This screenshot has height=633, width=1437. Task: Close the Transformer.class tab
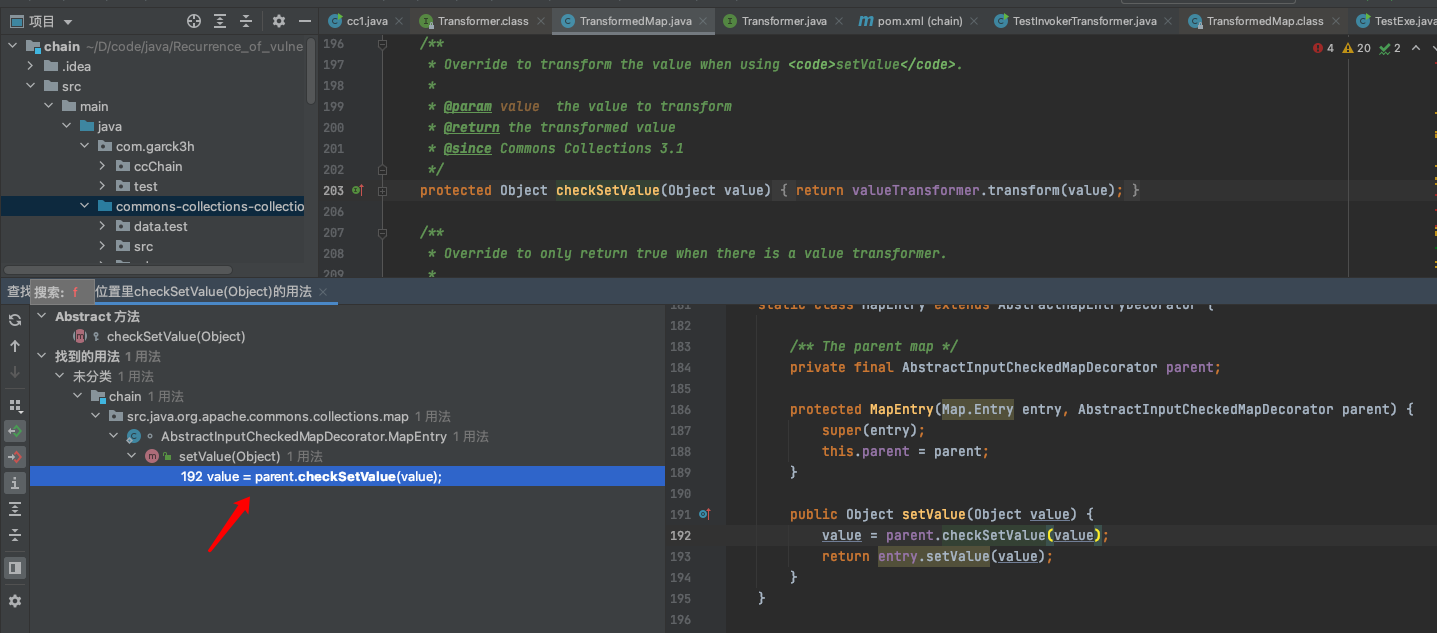[543, 21]
